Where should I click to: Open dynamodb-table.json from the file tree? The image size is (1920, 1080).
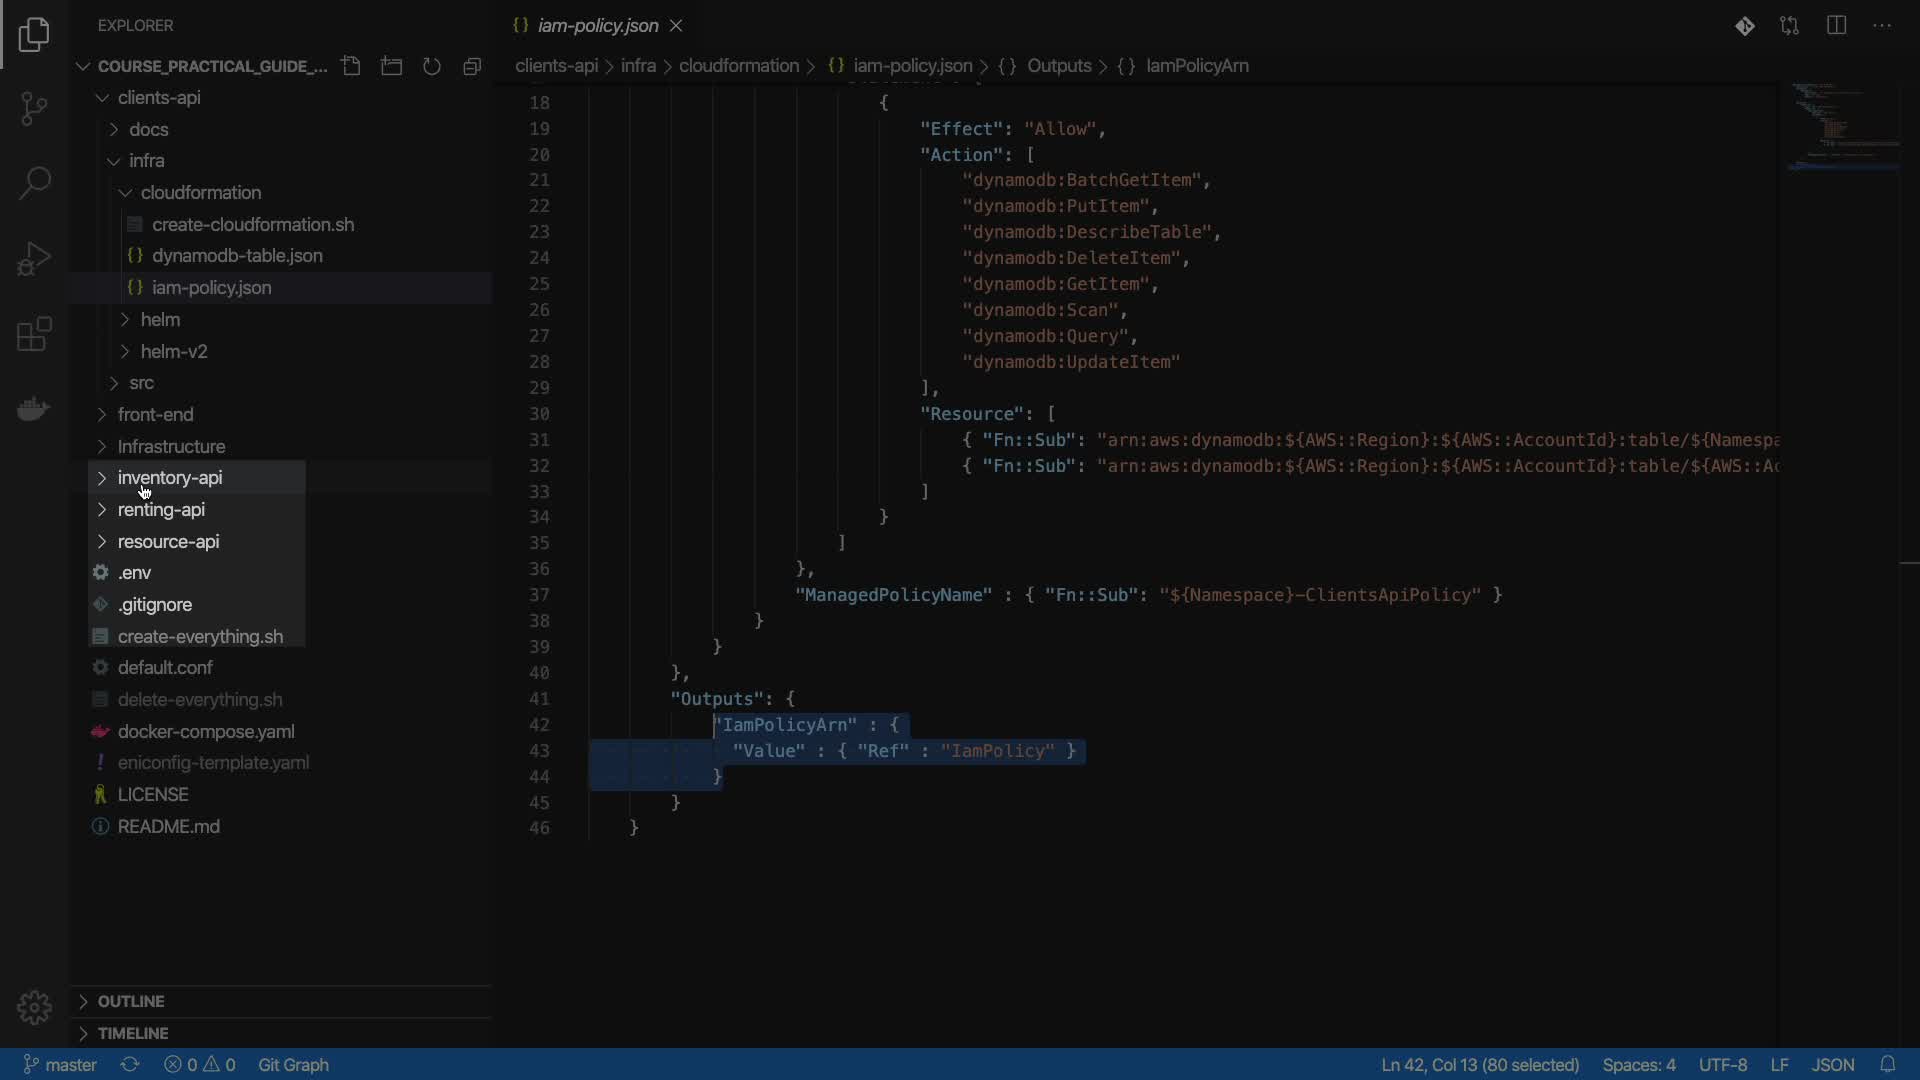pyautogui.click(x=237, y=256)
